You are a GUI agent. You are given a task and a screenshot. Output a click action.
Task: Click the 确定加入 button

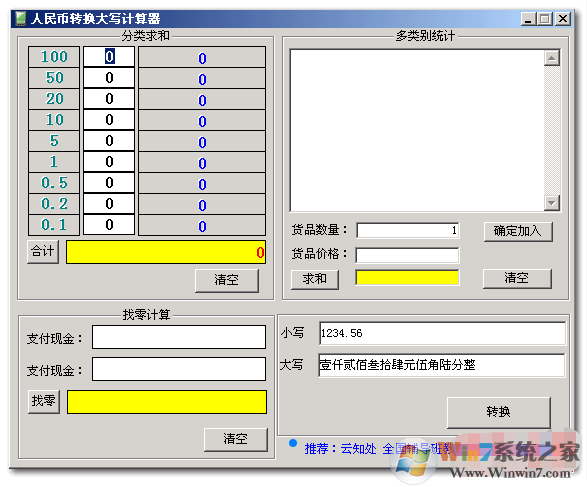(x=518, y=231)
